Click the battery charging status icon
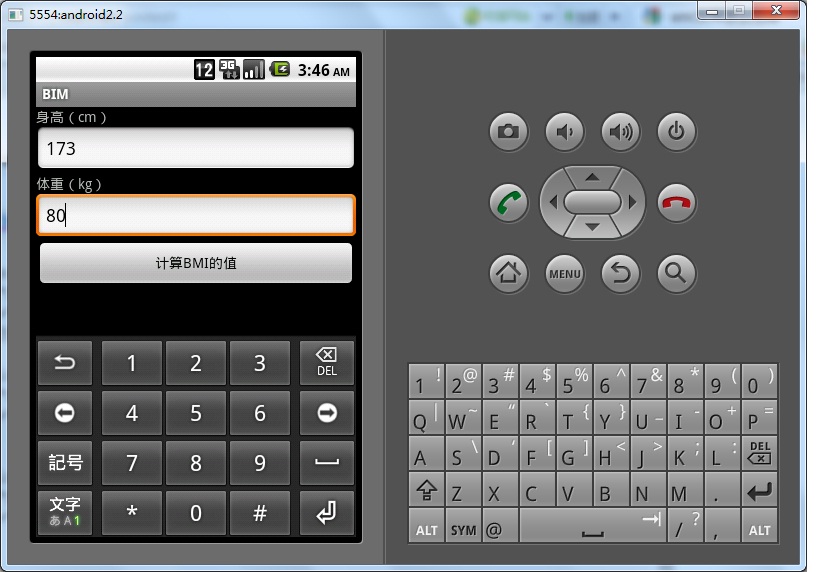Image resolution: width=819 pixels, height=572 pixels. 280,69
